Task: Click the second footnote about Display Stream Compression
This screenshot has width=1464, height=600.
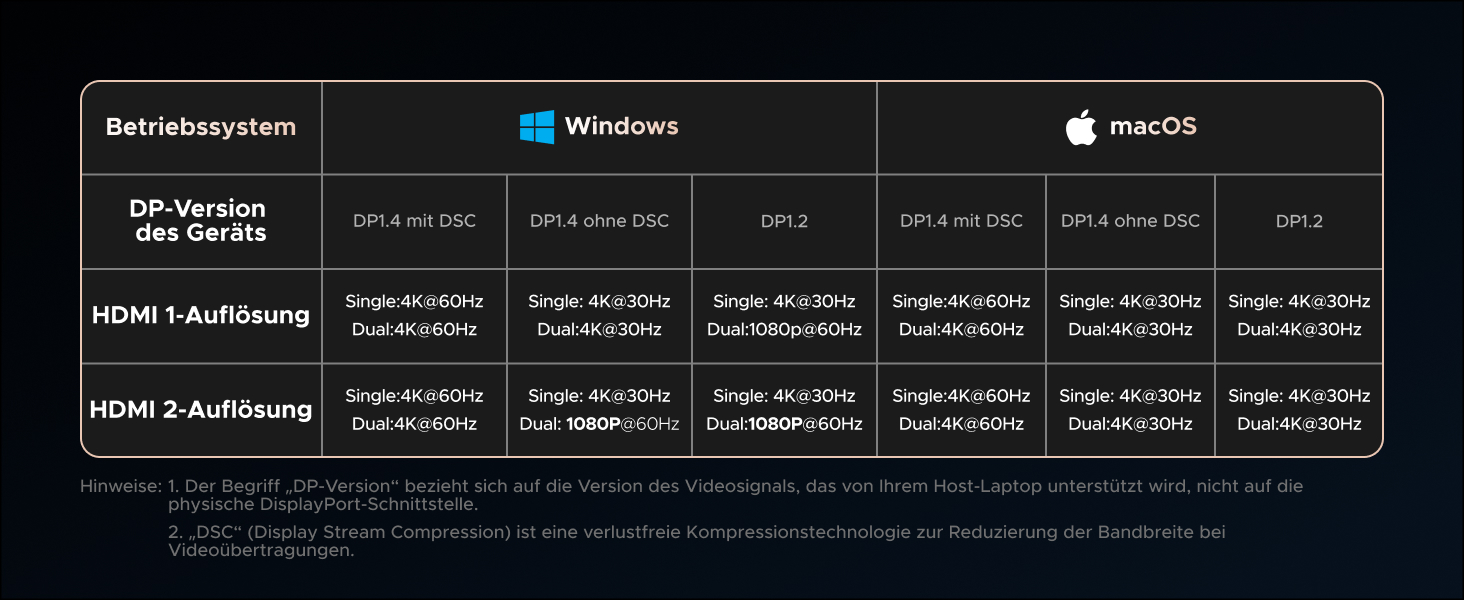Action: pyautogui.click(x=696, y=541)
